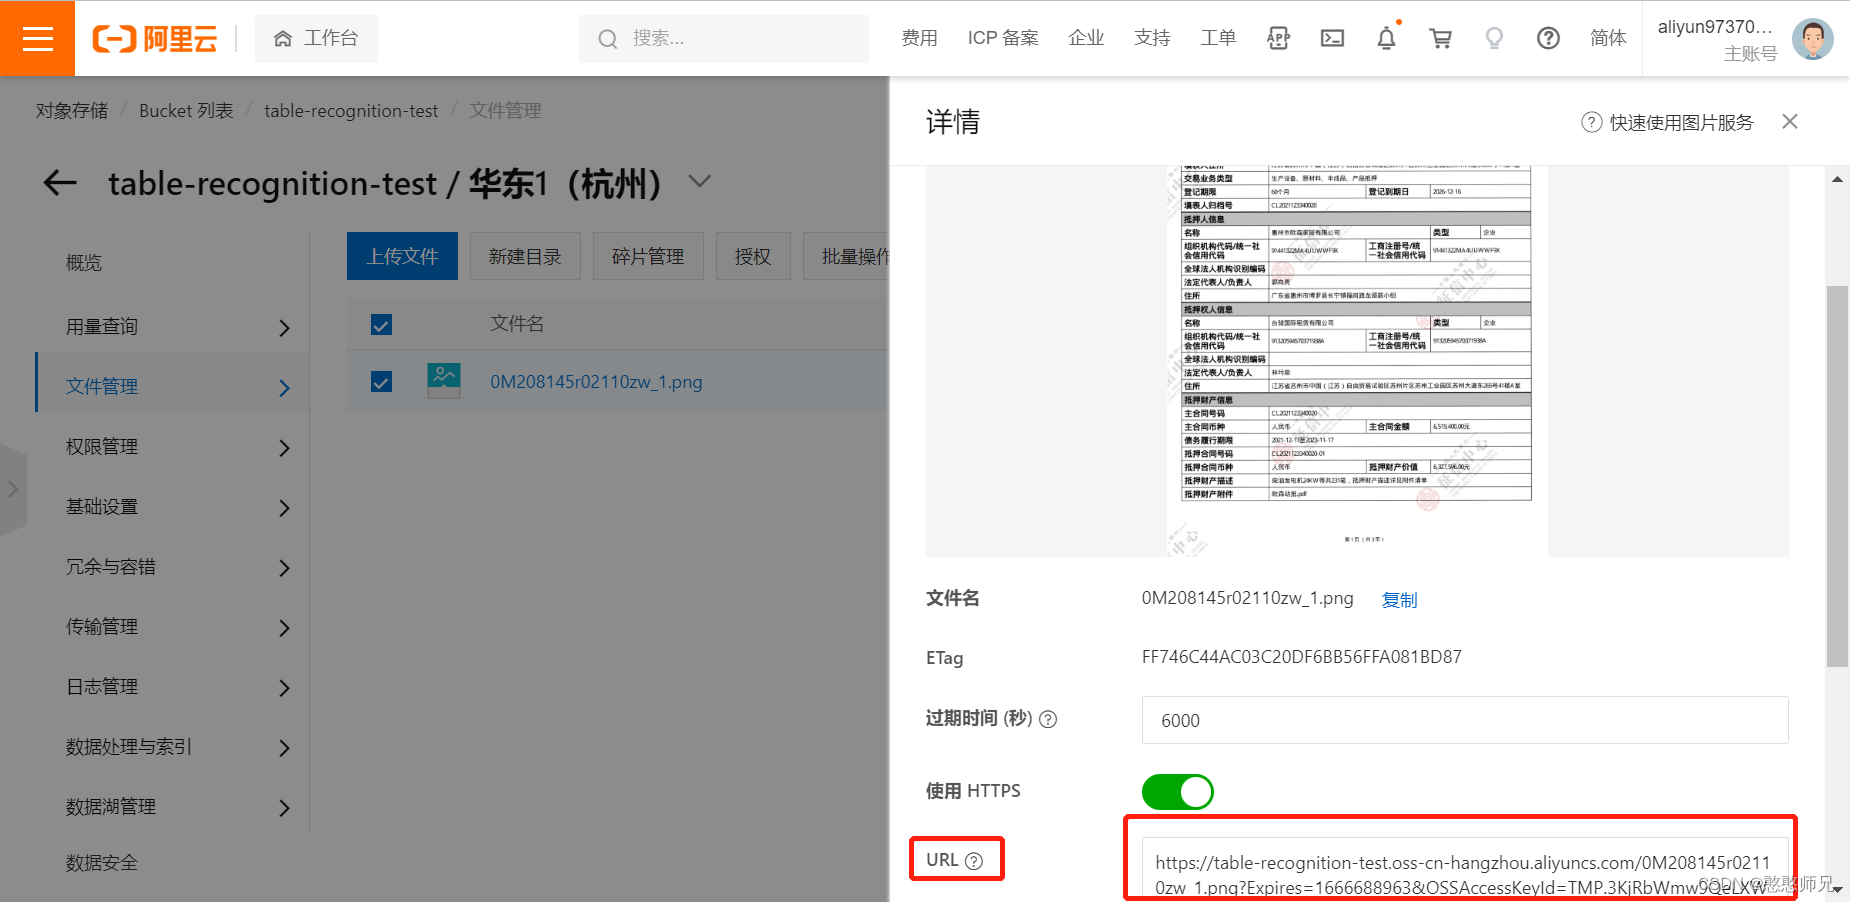Click the 碎片管理 button
The width and height of the screenshot is (1850, 902).
648,256
